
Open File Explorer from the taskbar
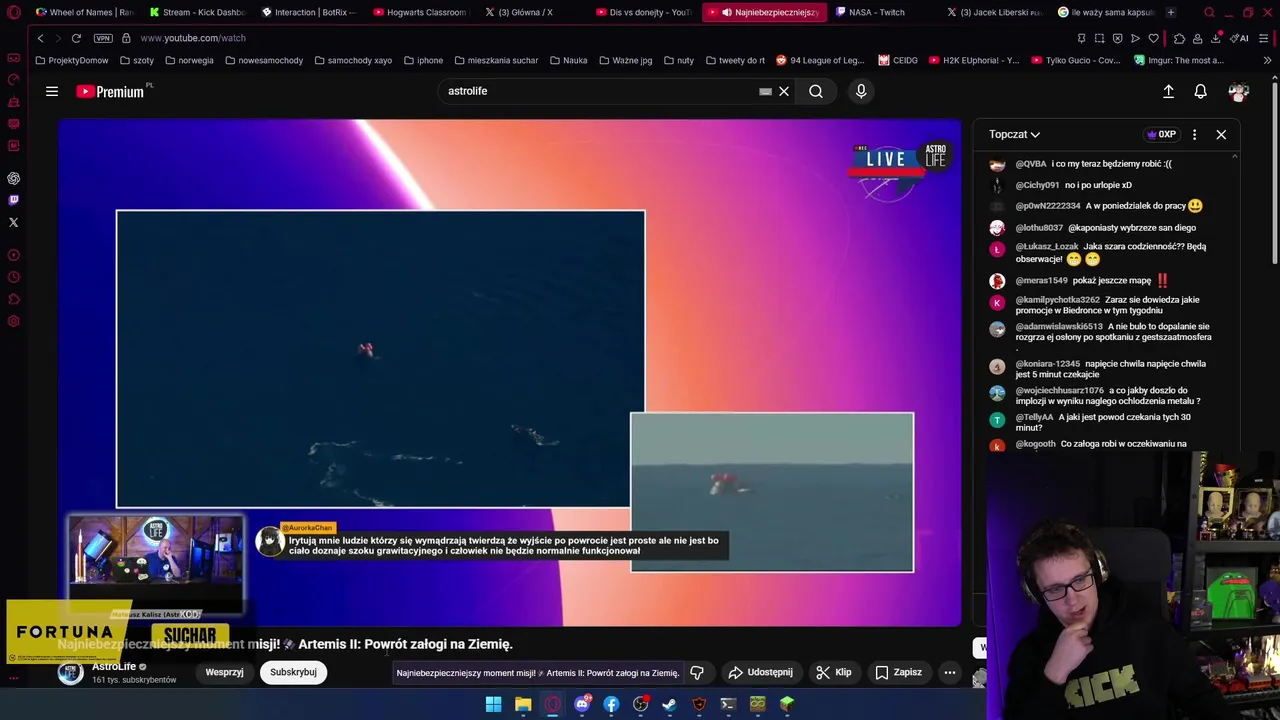[523, 704]
